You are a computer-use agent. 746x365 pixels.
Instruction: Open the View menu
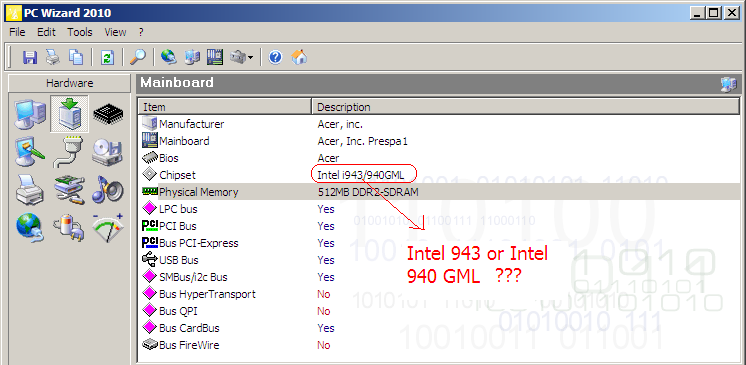(116, 32)
